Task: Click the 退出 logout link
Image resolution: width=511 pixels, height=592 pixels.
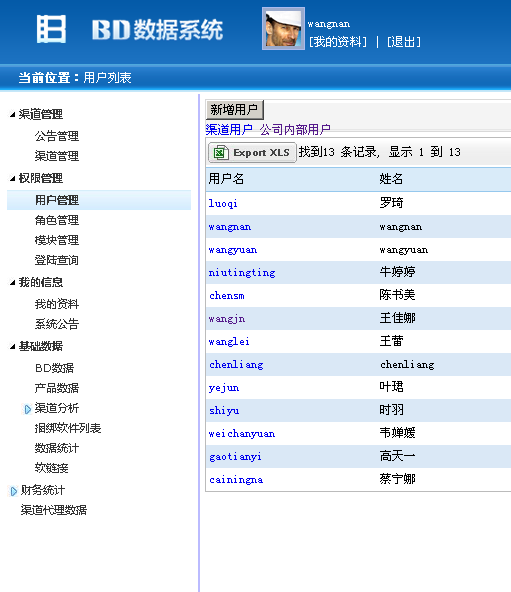Action: (x=404, y=42)
